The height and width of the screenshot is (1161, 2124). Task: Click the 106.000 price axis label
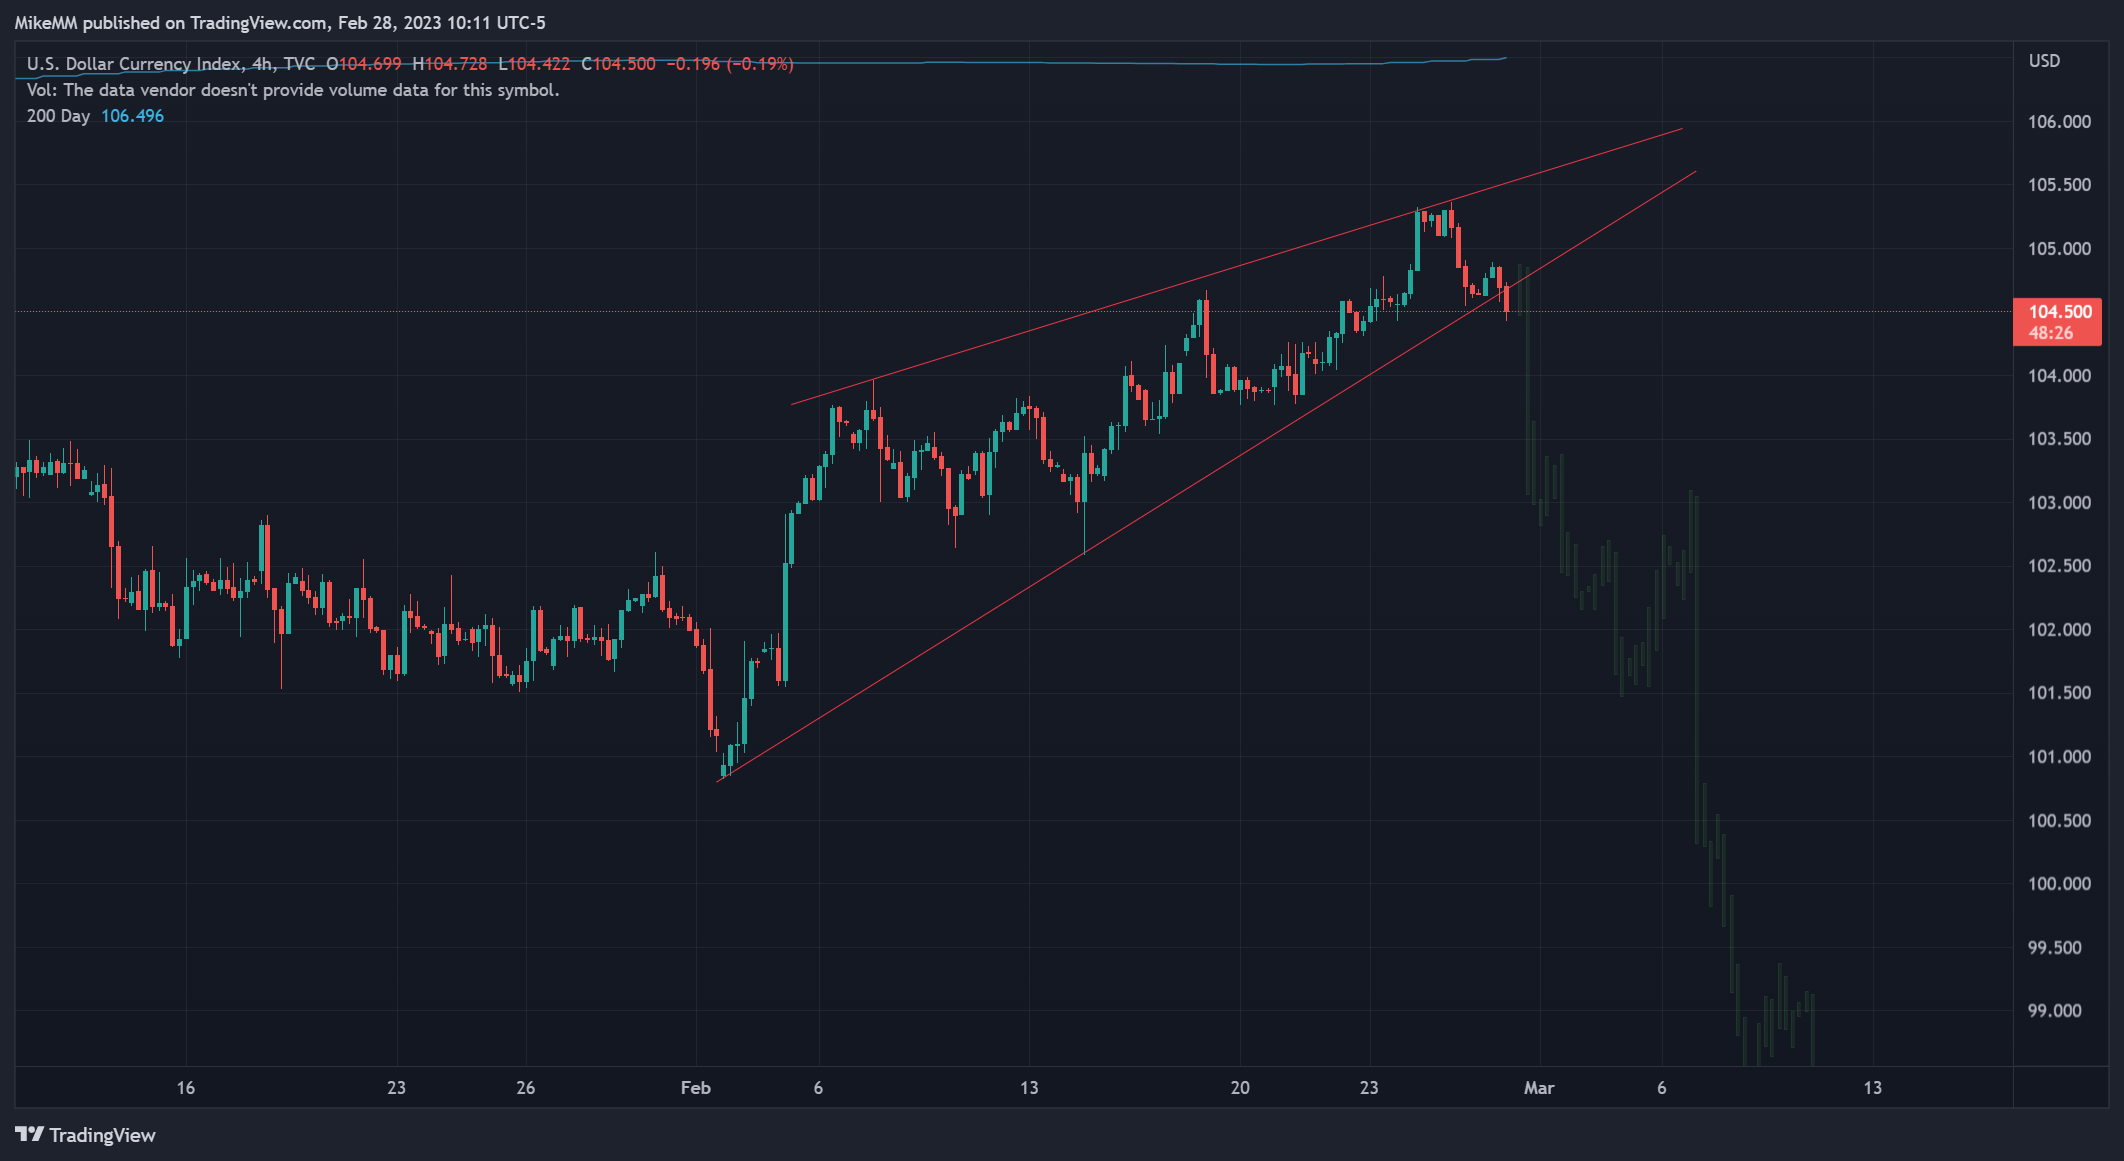(2059, 122)
